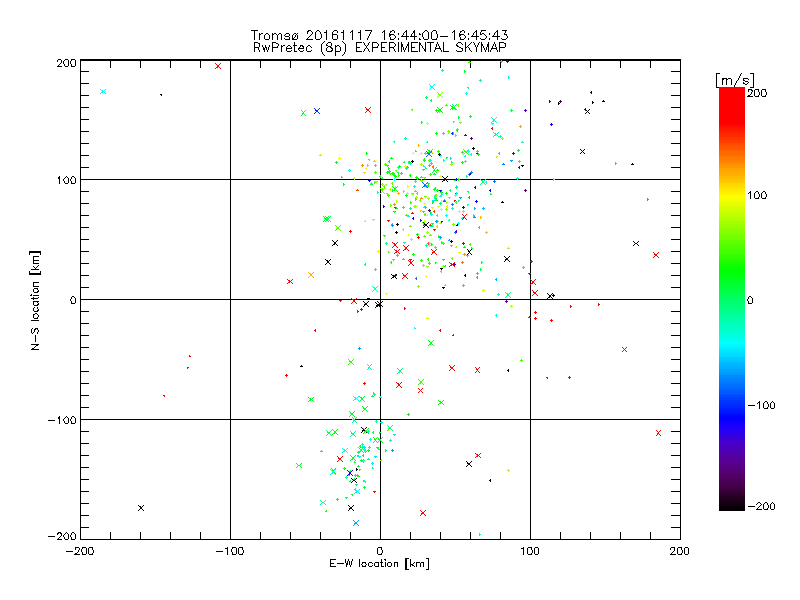Click the blue X marker in upper area left of zero line
The image size is (800, 600).
(317, 111)
